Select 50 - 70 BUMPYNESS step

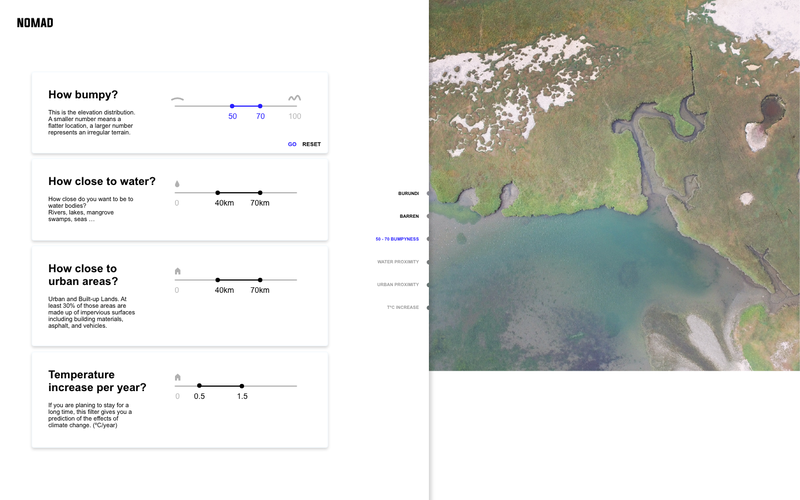click(397, 239)
